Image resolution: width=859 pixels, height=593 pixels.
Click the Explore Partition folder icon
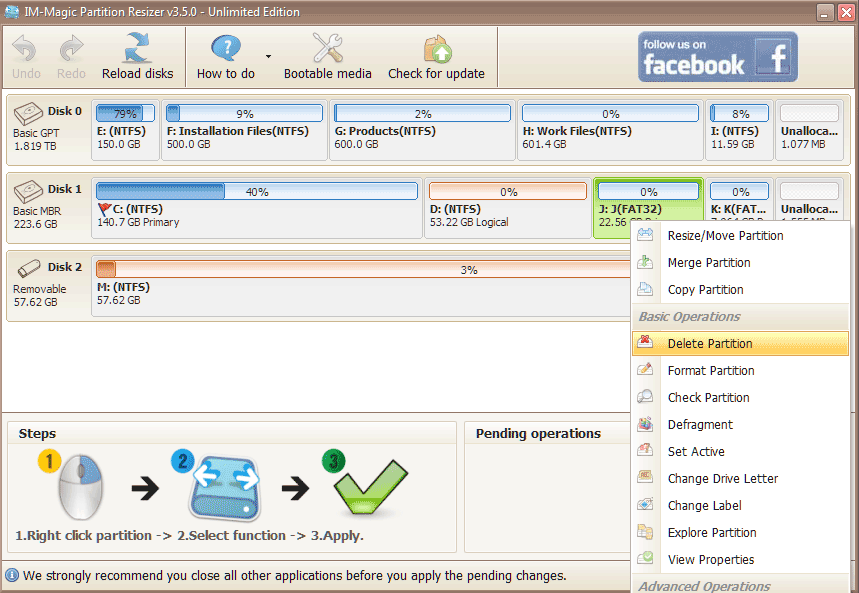pos(645,531)
